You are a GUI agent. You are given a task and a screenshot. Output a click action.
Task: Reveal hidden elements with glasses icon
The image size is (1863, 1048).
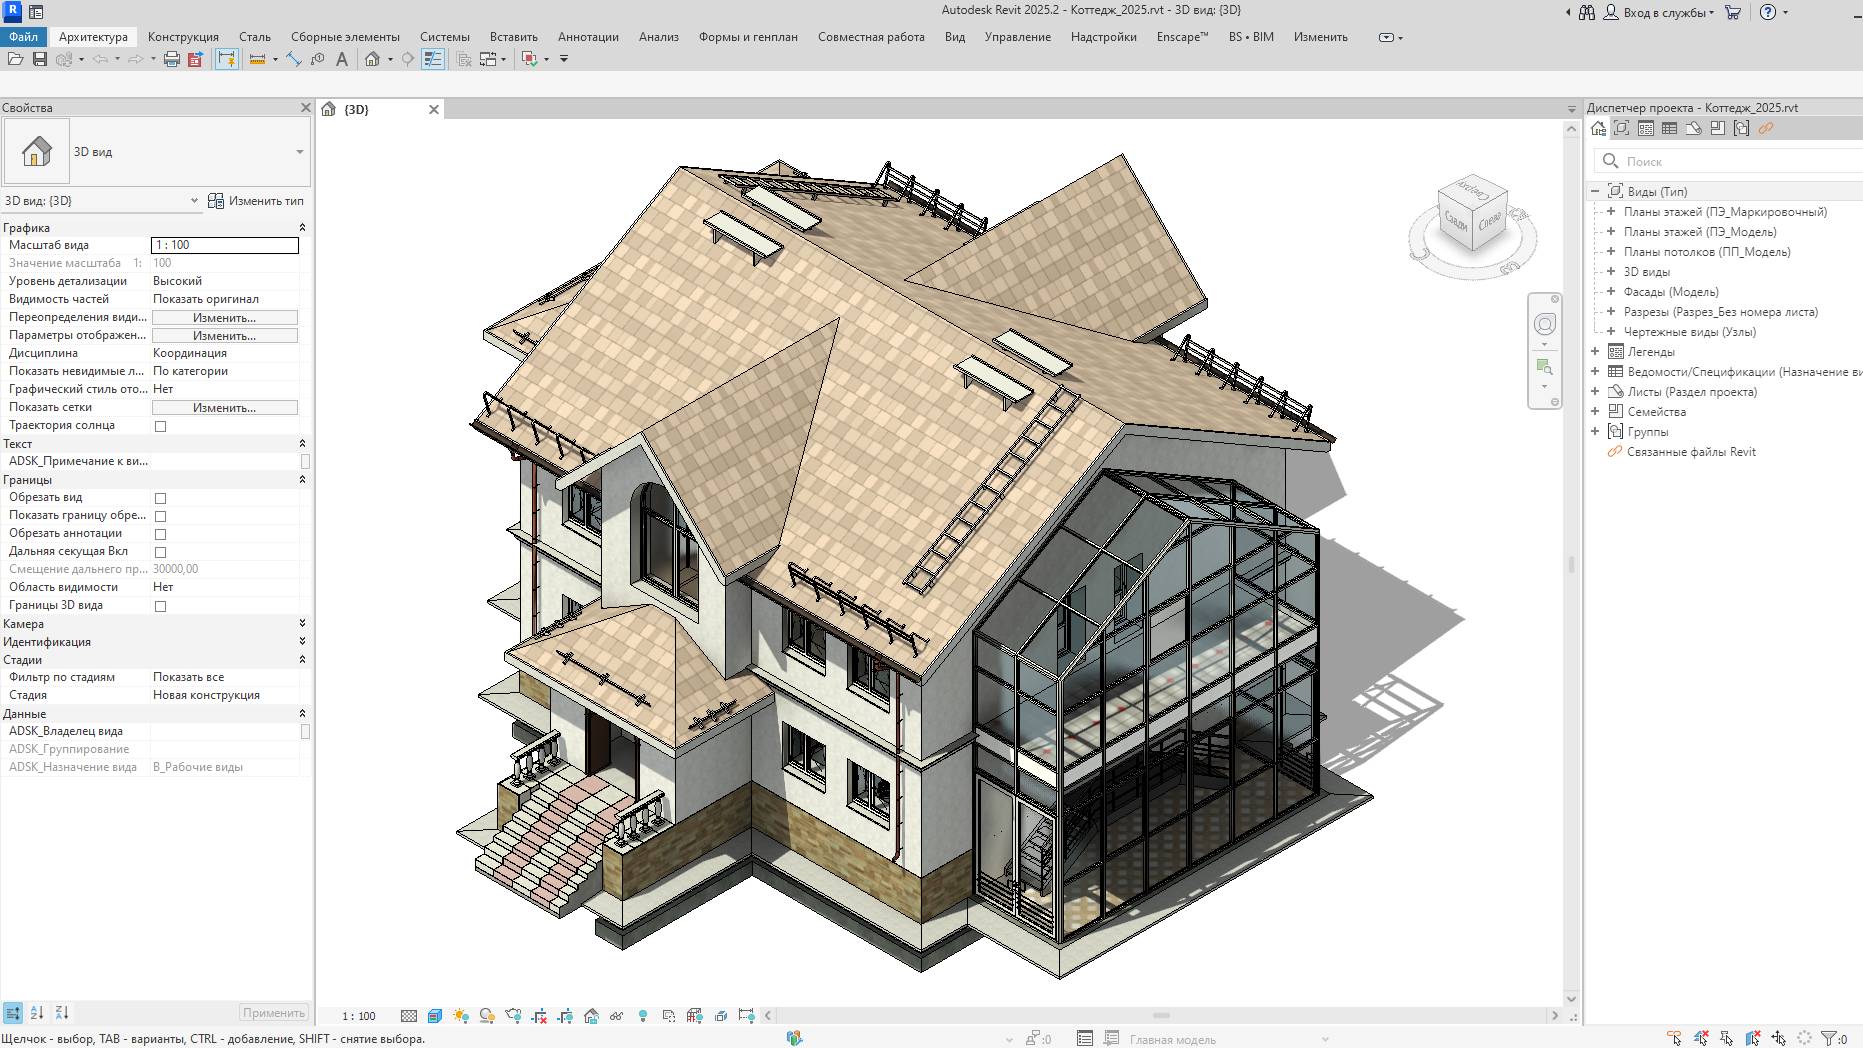616,1016
